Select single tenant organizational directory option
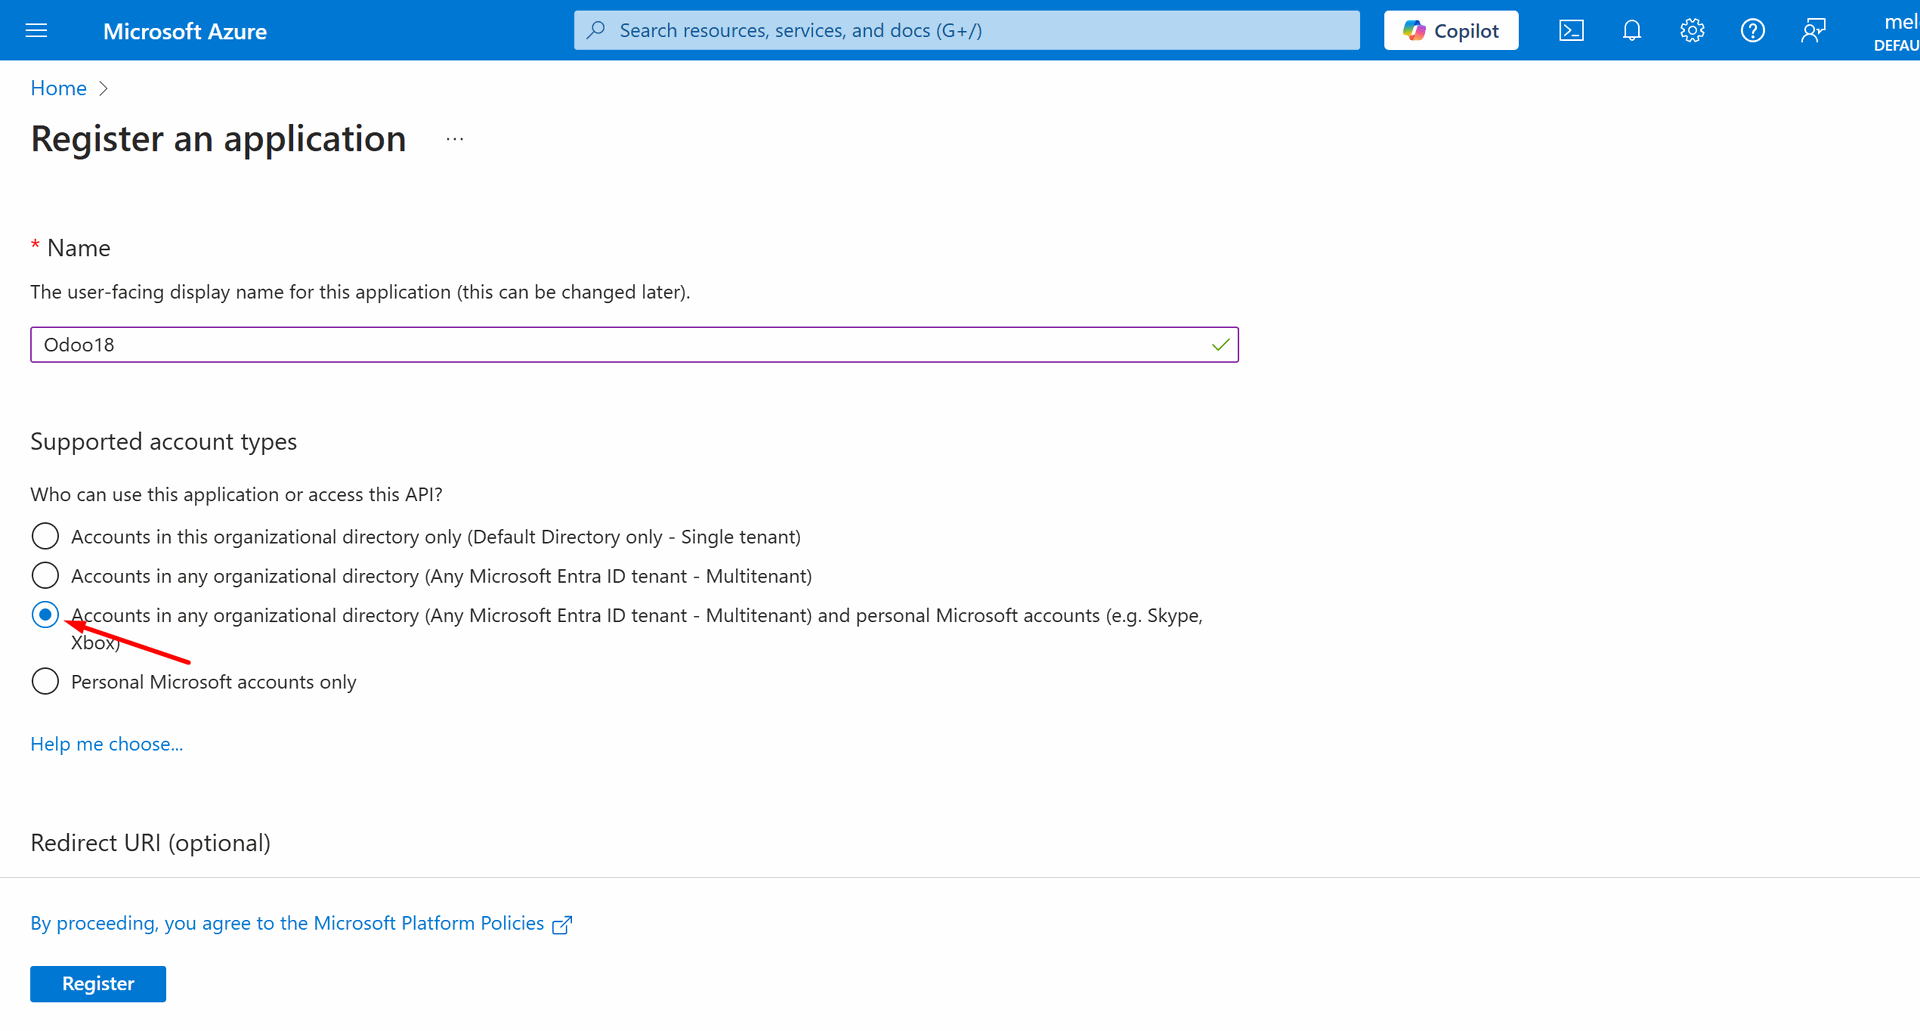1920x1031 pixels. [x=45, y=536]
